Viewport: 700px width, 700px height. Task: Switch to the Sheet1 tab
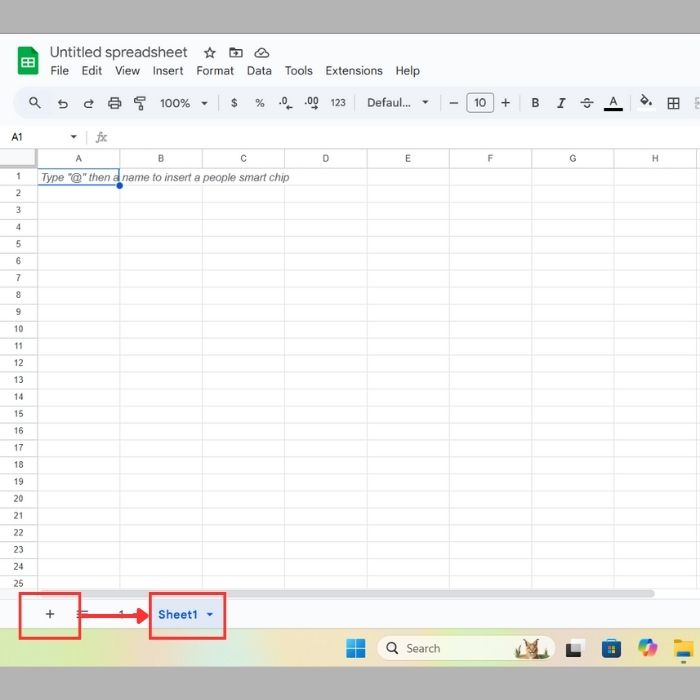[x=178, y=615]
